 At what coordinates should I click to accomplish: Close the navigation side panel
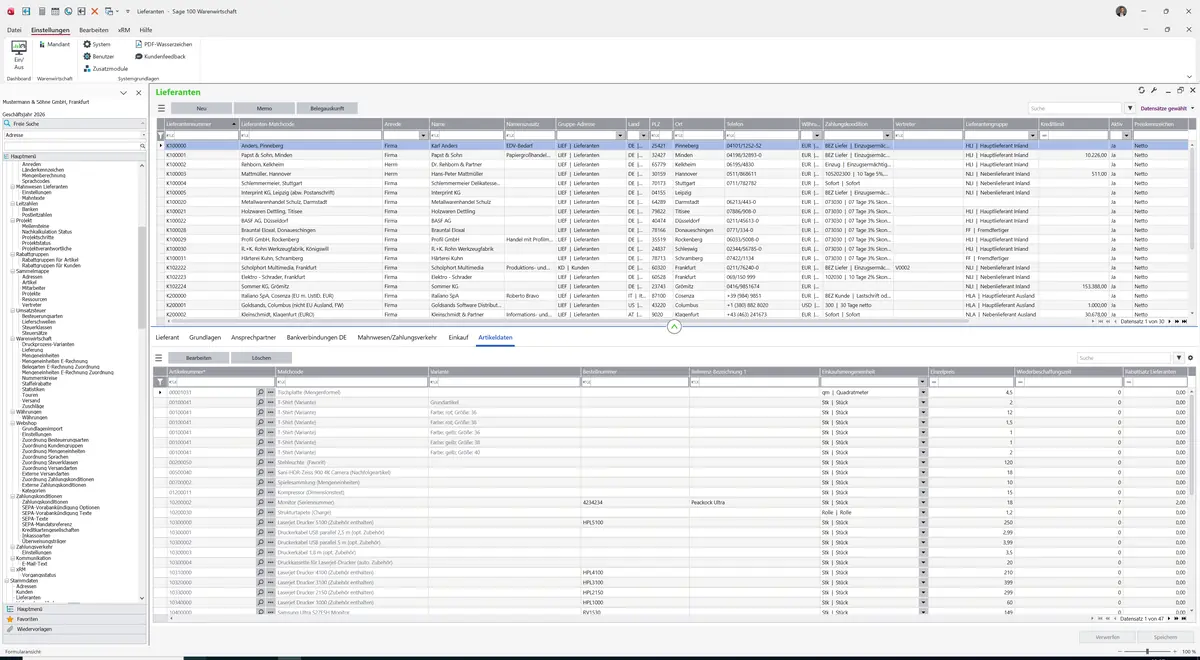point(138,93)
